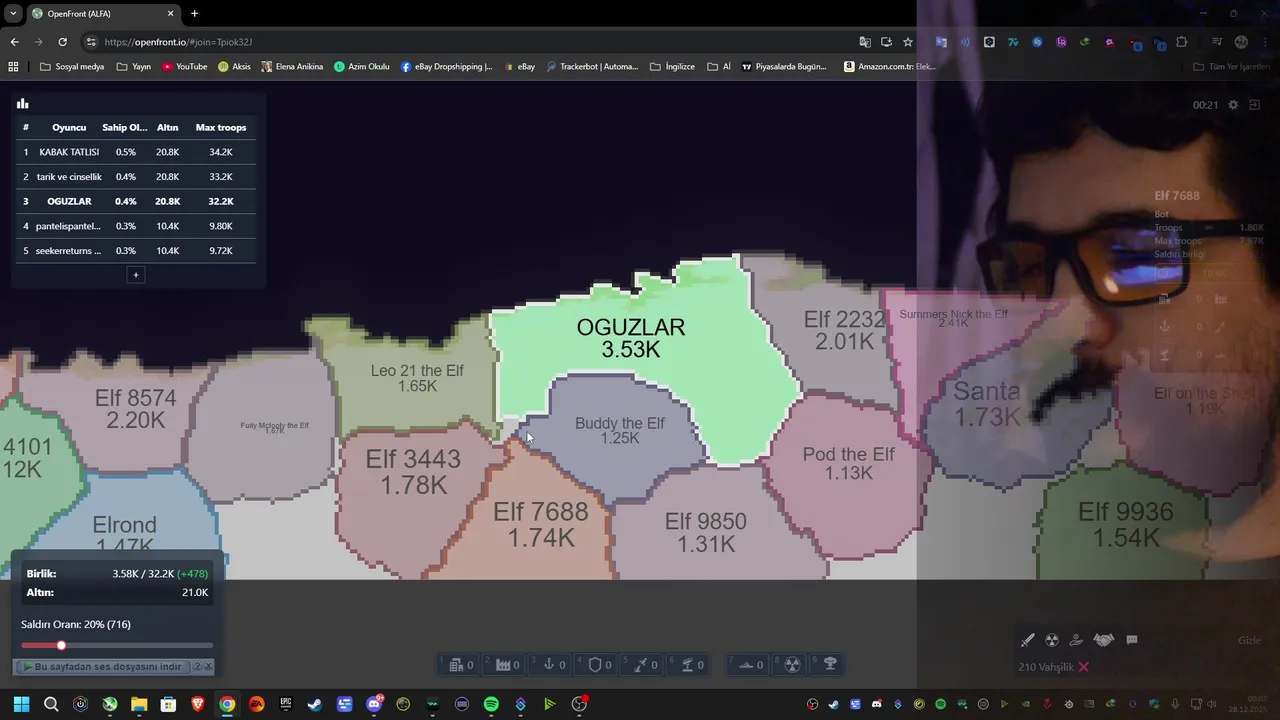Select the Missile Silo icon

(641, 665)
